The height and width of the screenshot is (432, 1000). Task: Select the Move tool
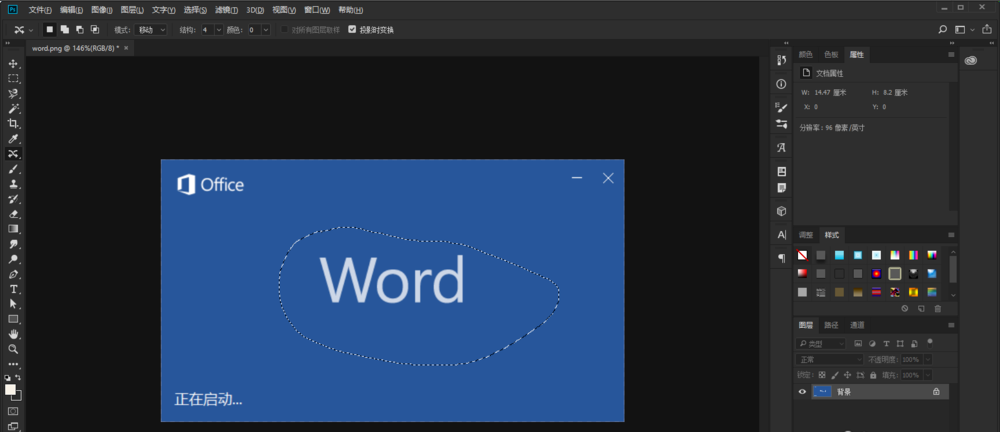14,63
